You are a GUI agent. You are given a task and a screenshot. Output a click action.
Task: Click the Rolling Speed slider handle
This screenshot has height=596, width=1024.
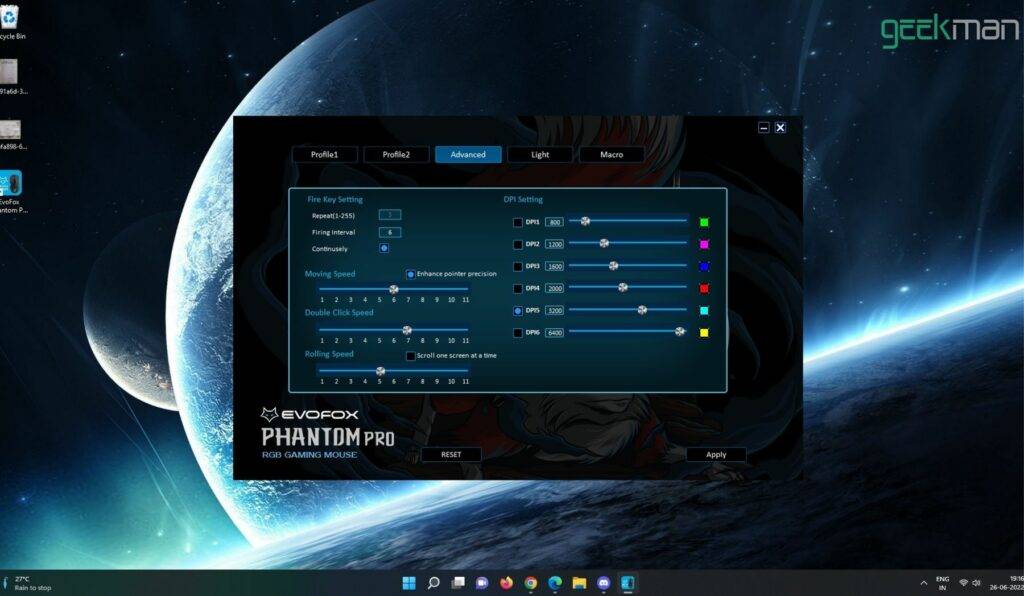pos(380,371)
